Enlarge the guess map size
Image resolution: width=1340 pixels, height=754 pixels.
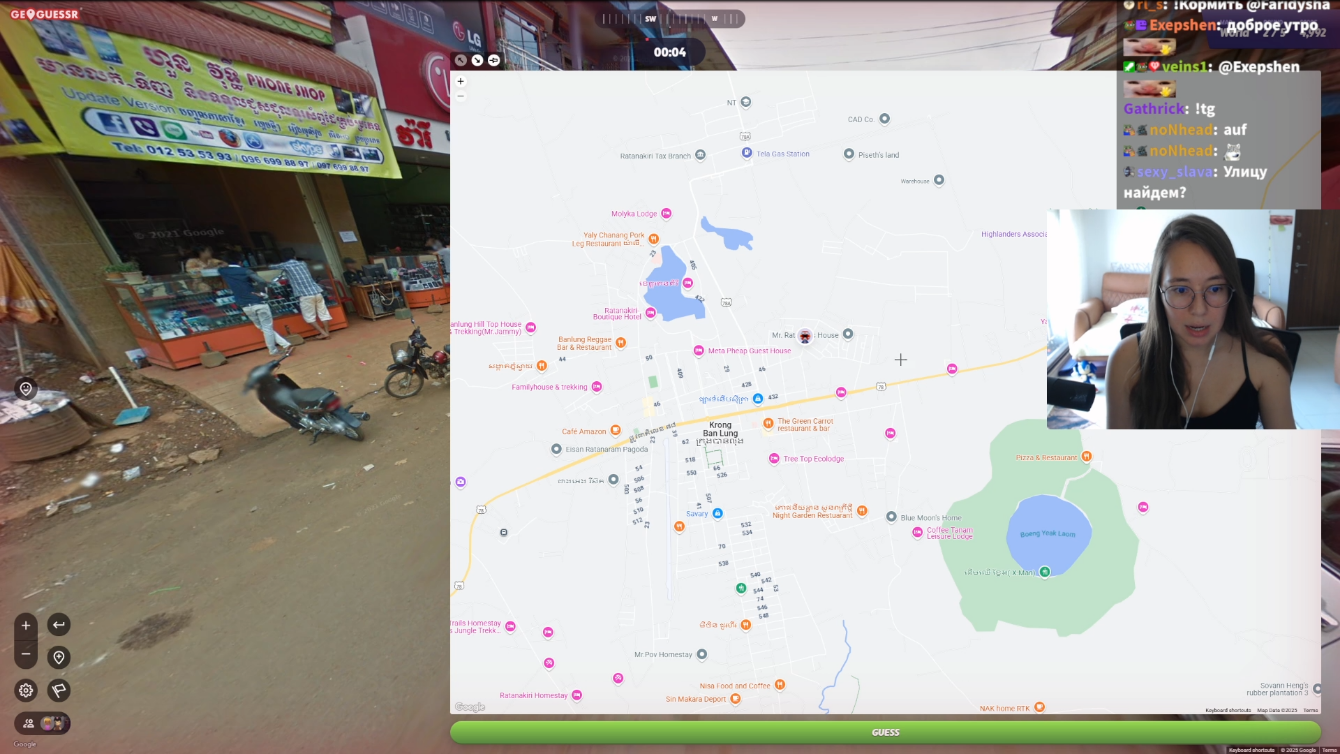click(461, 60)
